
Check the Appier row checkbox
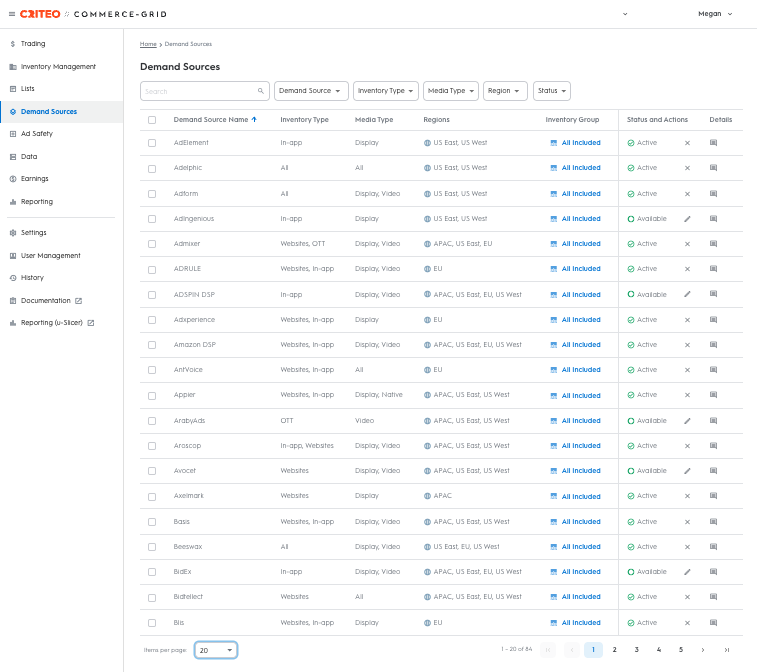(x=152, y=395)
